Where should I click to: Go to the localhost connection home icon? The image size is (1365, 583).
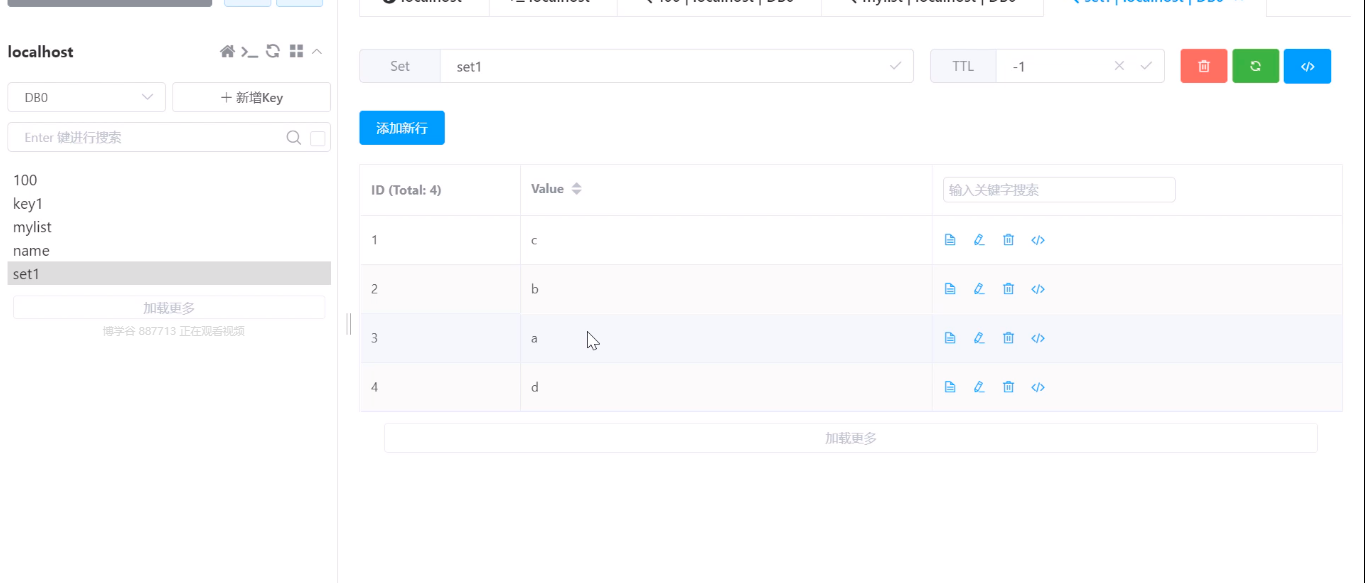click(x=228, y=51)
